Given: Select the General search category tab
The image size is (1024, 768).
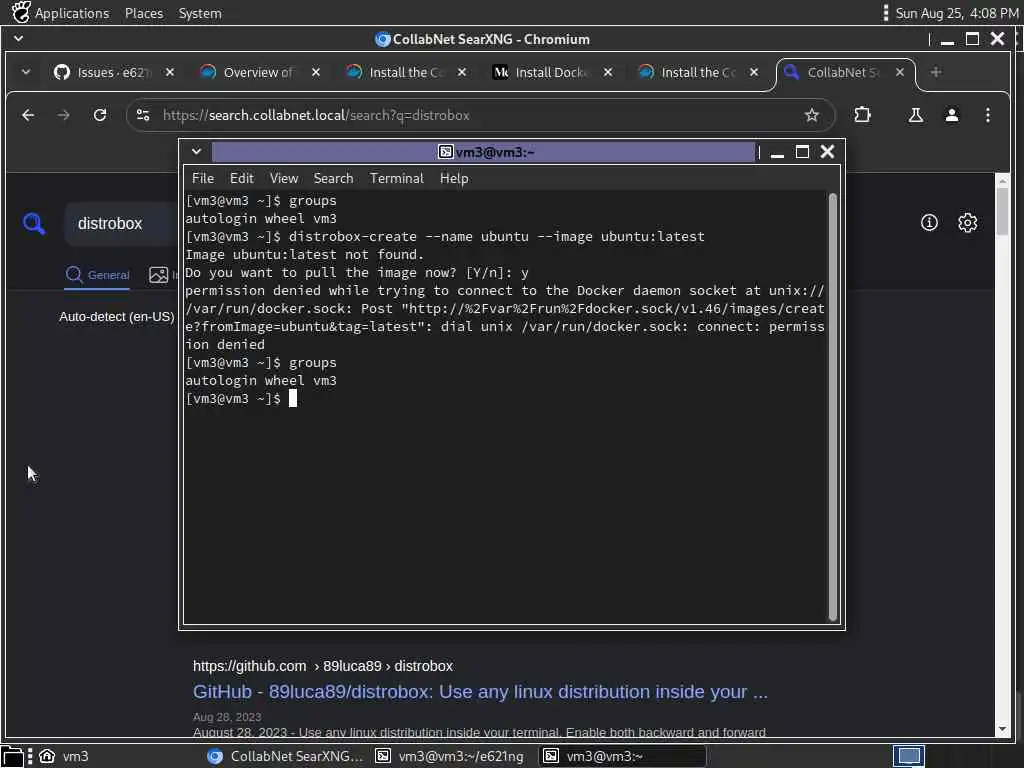Looking at the screenshot, I should point(97,275).
